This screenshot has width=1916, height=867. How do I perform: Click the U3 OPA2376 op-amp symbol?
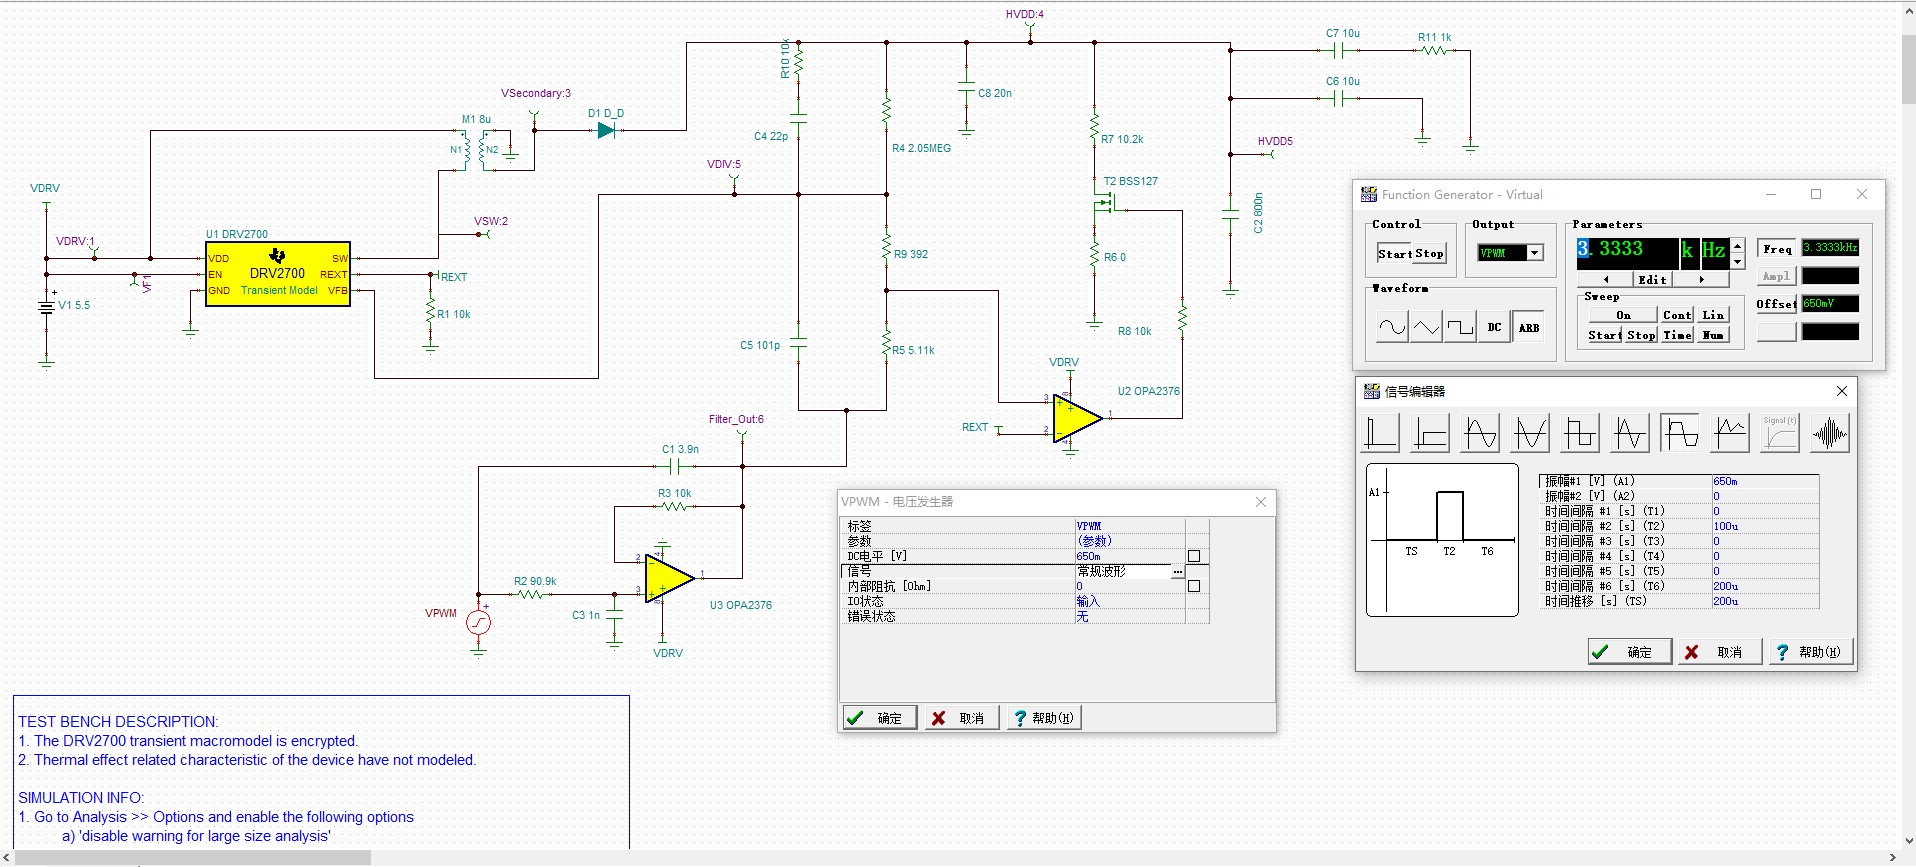tap(669, 578)
